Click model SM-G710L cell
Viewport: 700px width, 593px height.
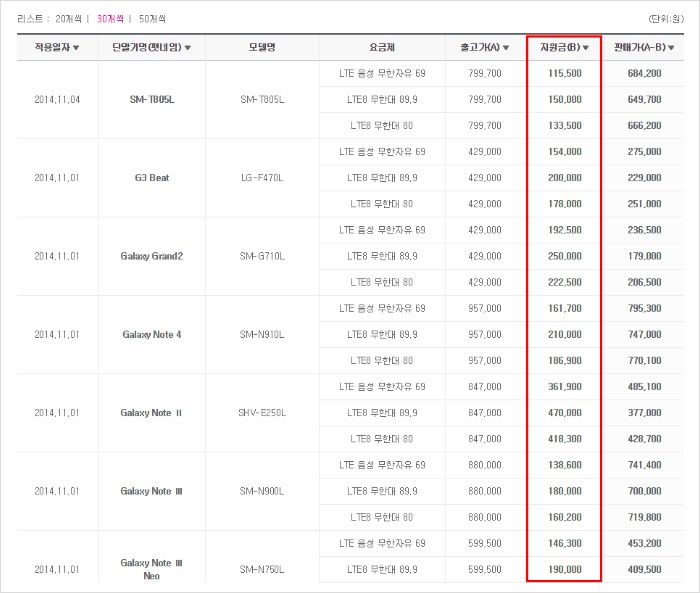262,256
